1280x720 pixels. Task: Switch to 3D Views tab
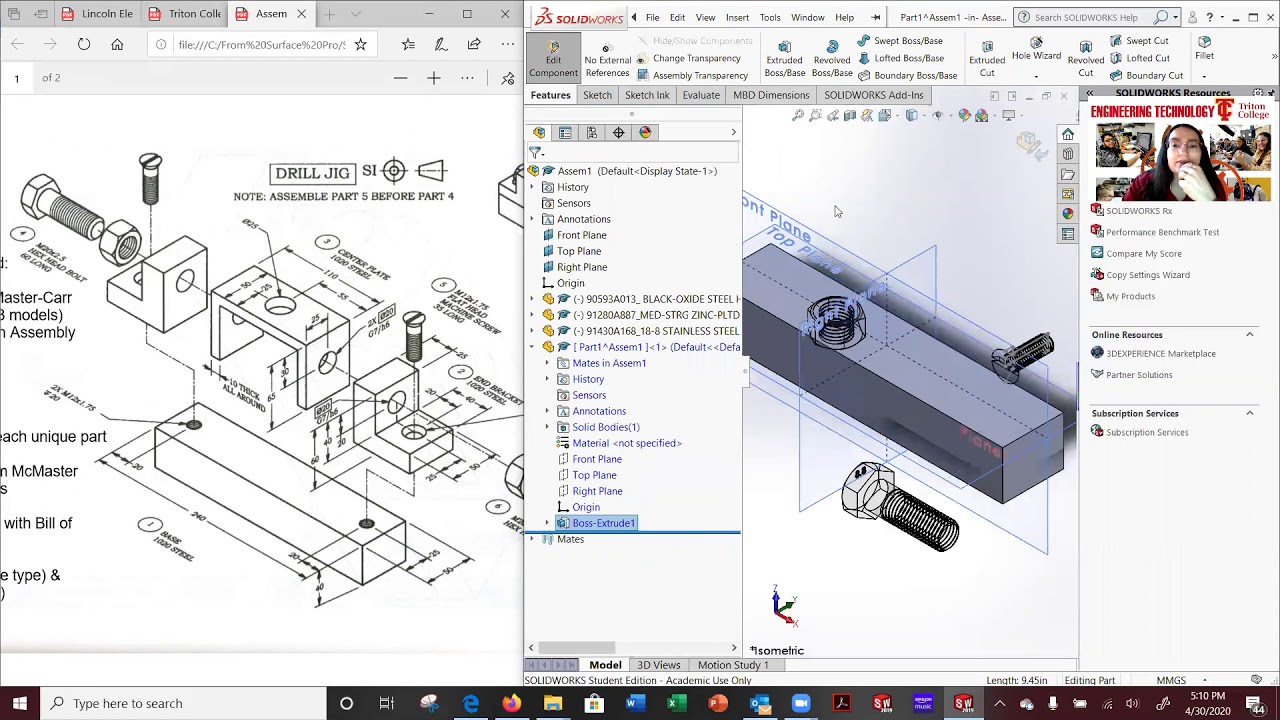click(659, 665)
